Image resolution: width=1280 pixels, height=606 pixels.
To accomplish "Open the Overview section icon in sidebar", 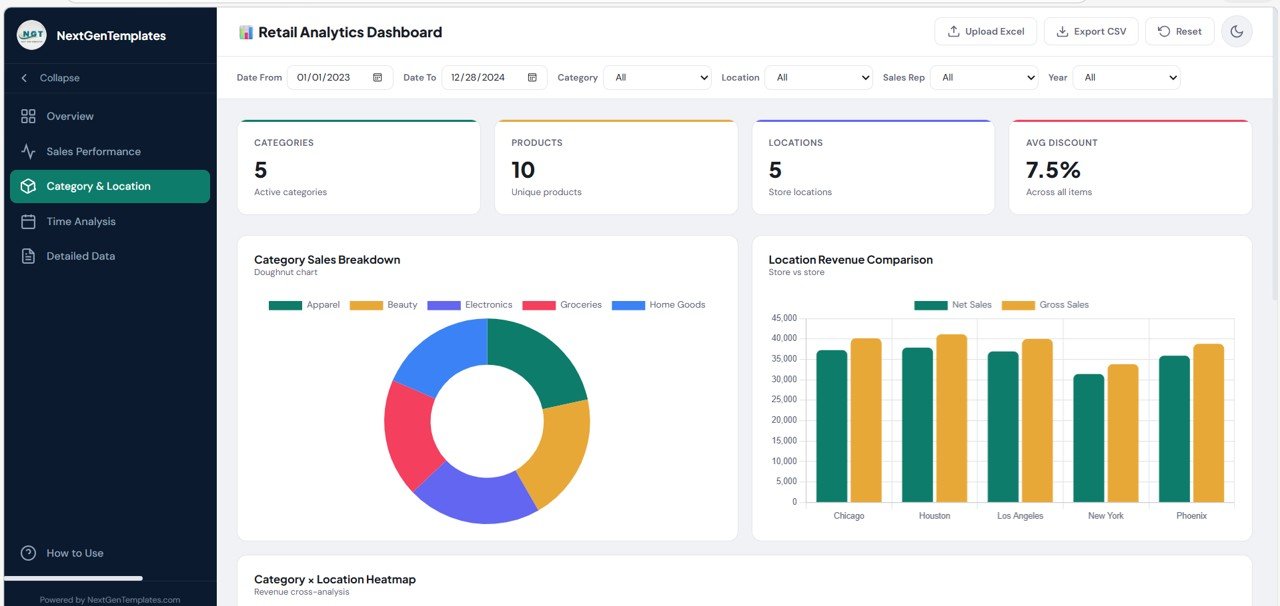I will [x=28, y=116].
